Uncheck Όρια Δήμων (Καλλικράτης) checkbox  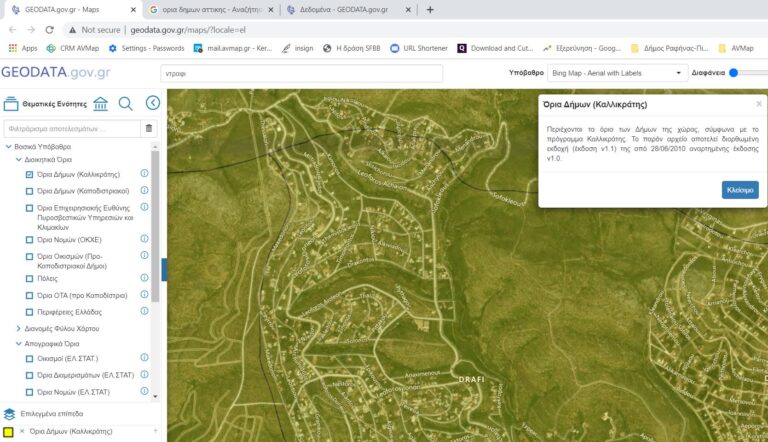(x=30, y=174)
